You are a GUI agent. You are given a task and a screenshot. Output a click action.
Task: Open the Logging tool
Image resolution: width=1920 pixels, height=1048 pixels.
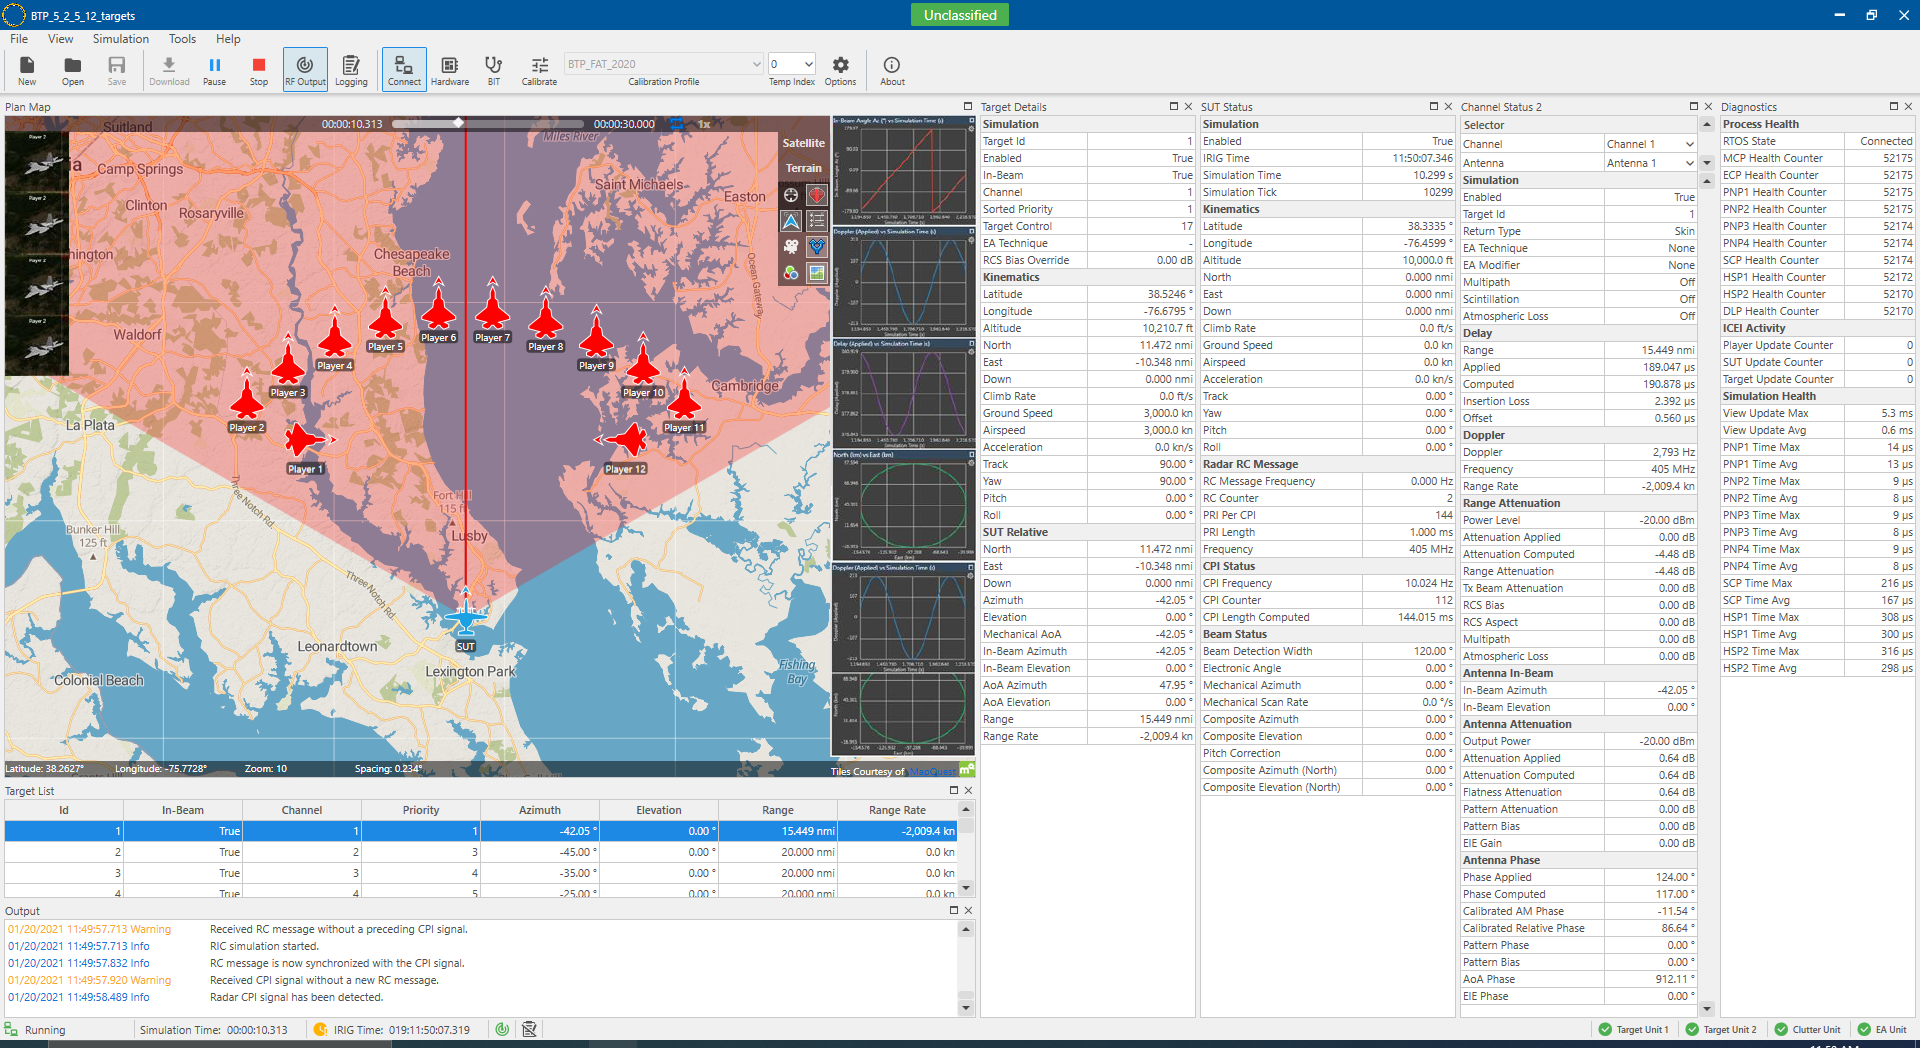(x=351, y=68)
